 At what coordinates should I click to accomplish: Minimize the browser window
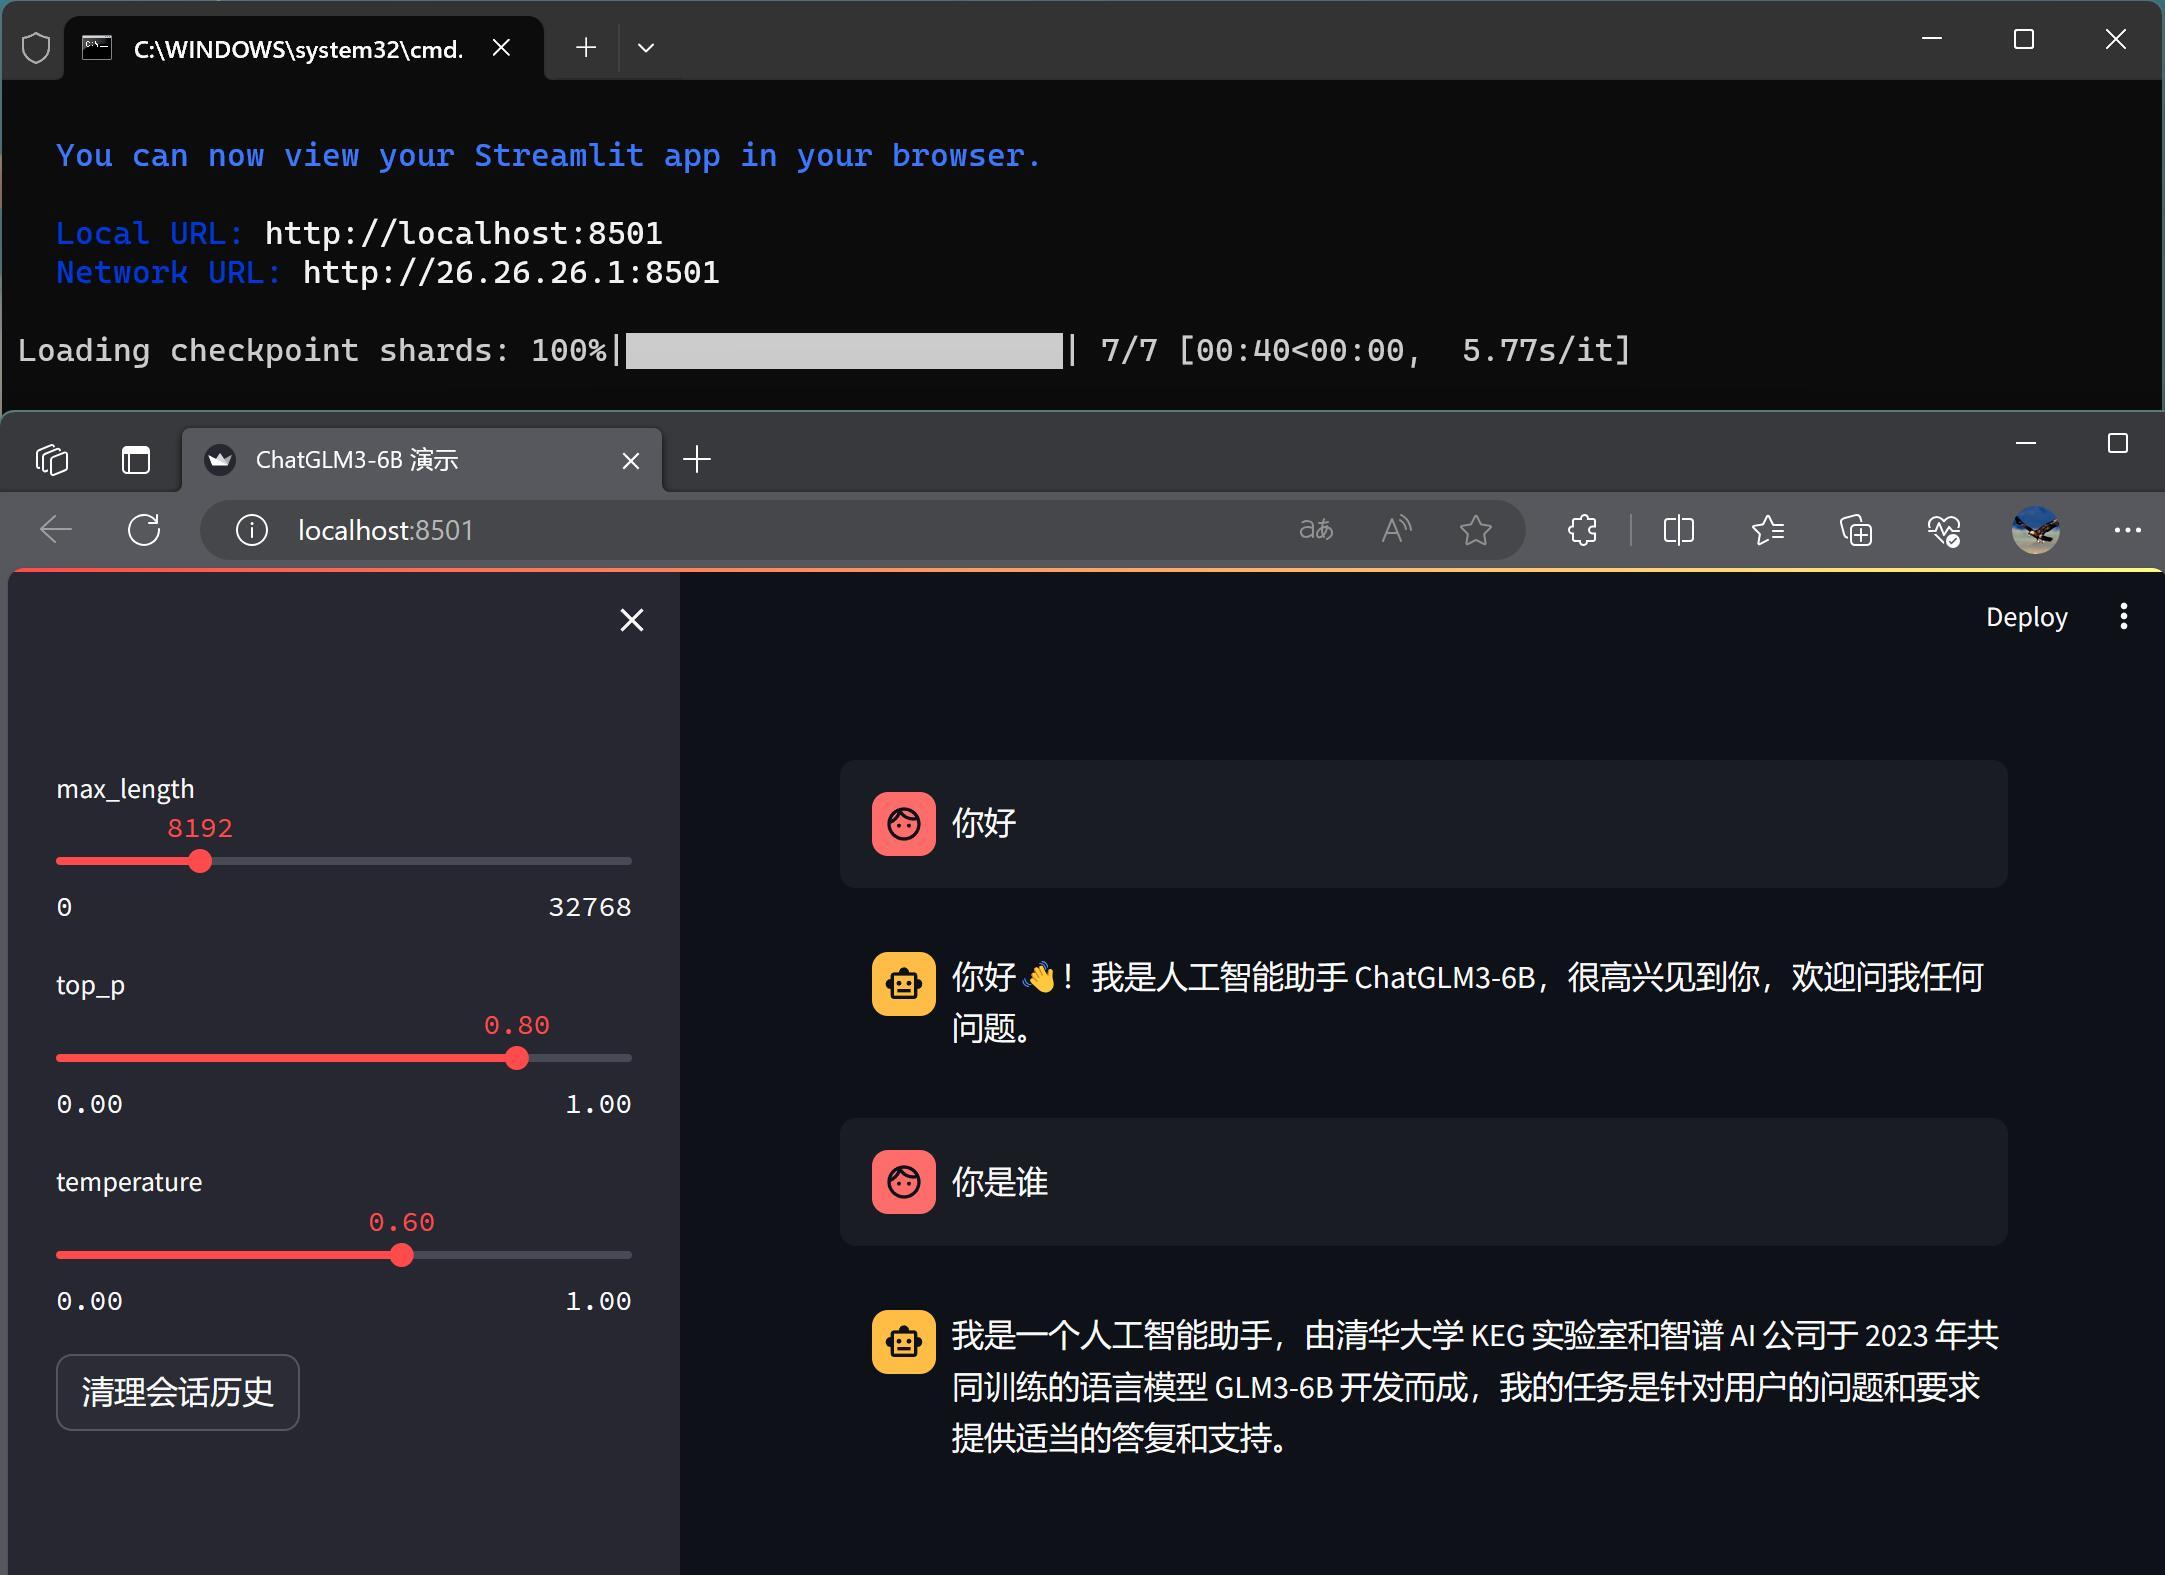click(x=2026, y=443)
